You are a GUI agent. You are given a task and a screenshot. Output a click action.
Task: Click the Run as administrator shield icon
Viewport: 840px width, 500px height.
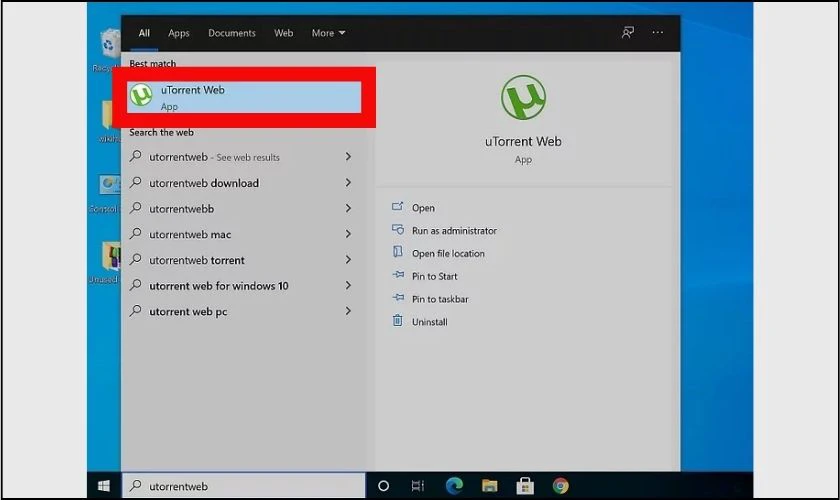[x=398, y=230]
